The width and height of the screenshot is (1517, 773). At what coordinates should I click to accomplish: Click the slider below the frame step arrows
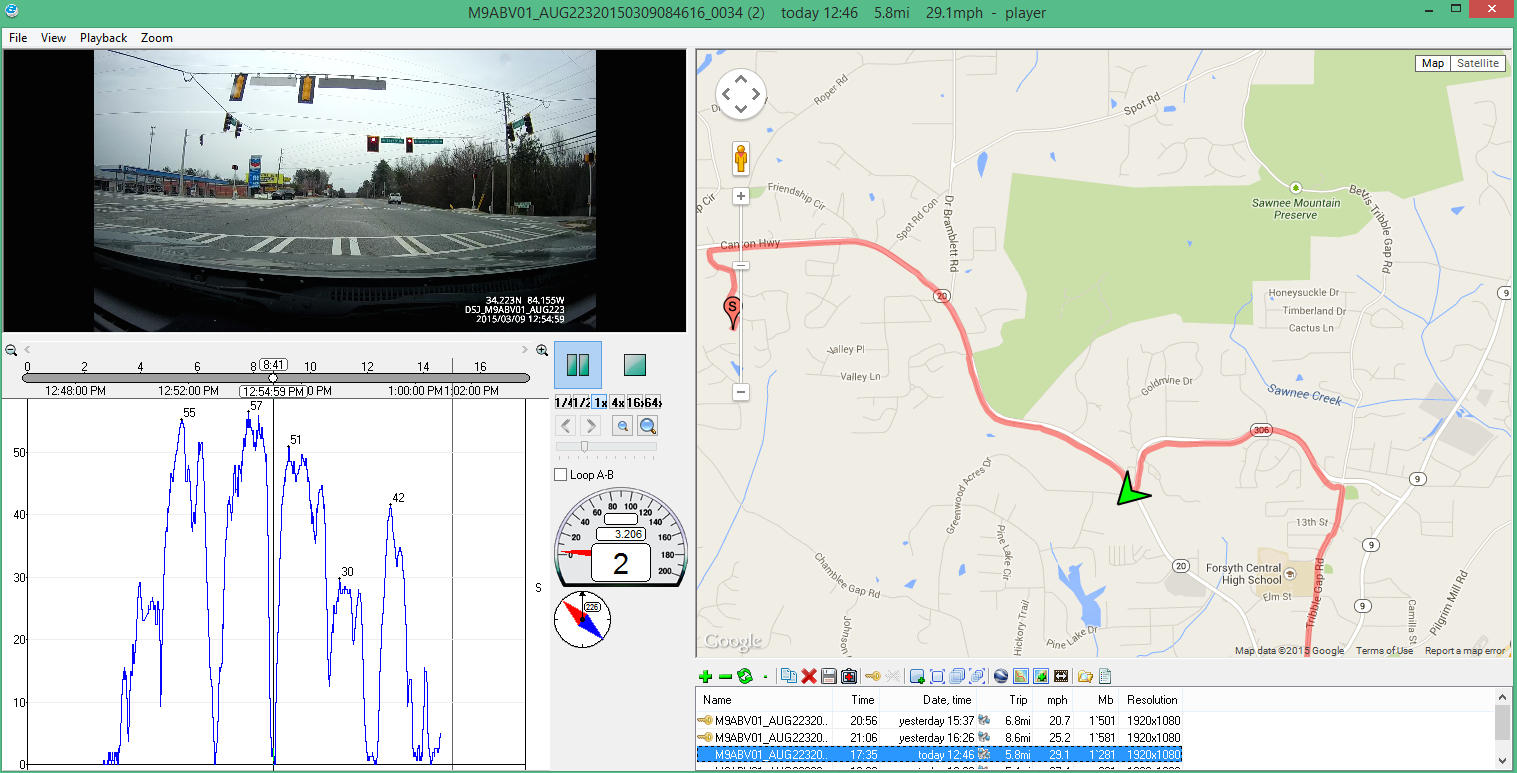click(x=585, y=447)
